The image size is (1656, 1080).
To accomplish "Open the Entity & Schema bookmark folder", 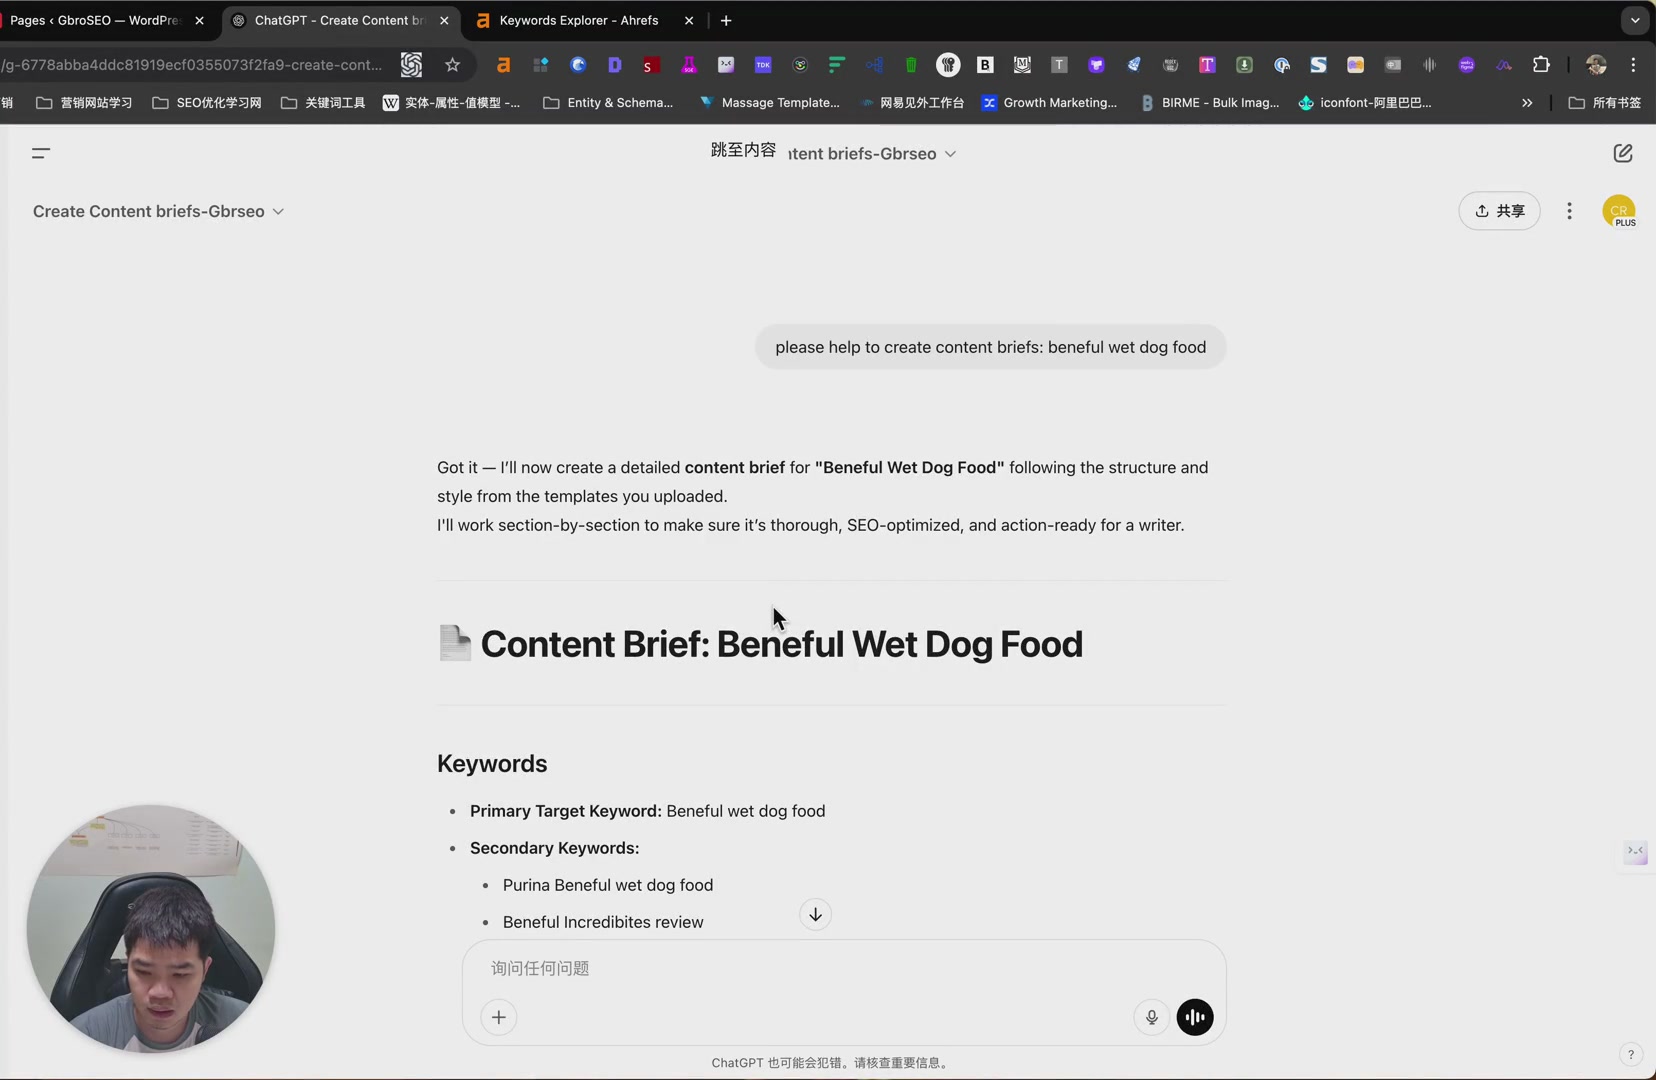I will (x=608, y=102).
